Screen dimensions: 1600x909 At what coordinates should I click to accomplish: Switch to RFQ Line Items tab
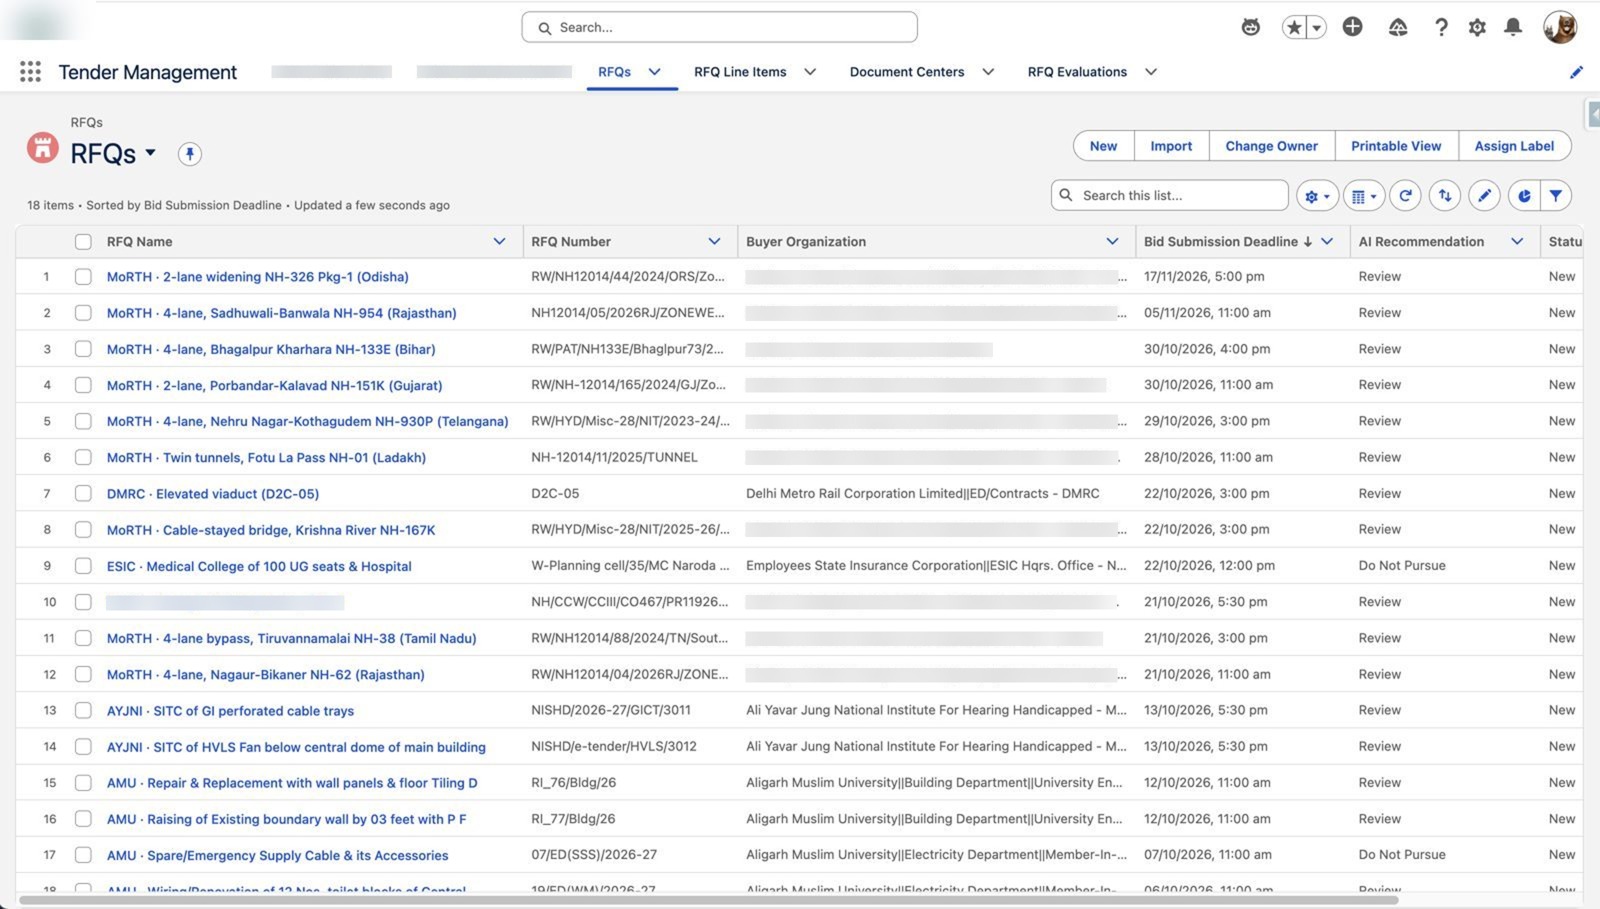(x=740, y=72)
